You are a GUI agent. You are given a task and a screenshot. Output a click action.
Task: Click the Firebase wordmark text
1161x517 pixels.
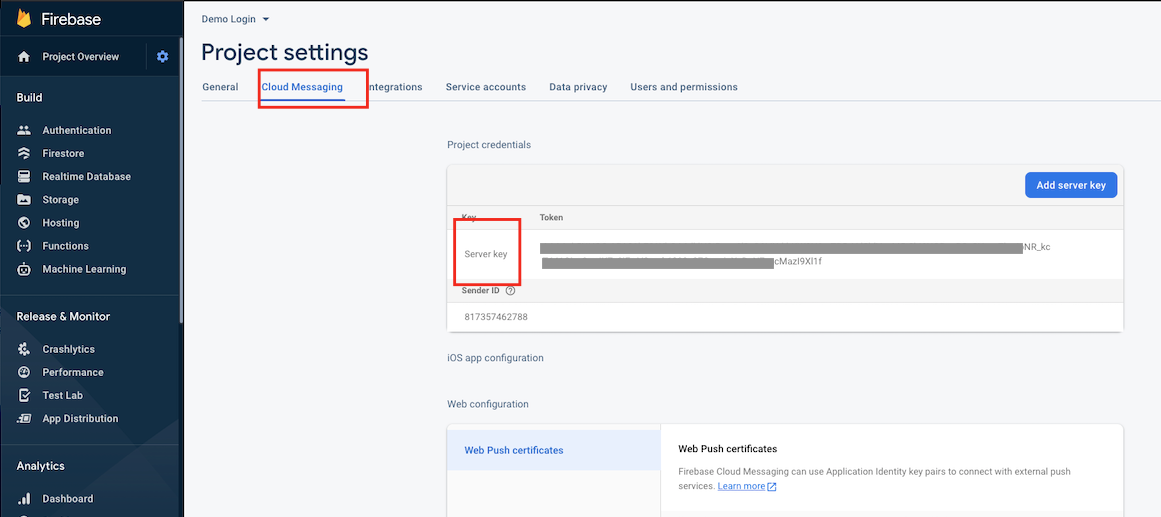pos(70,19)
